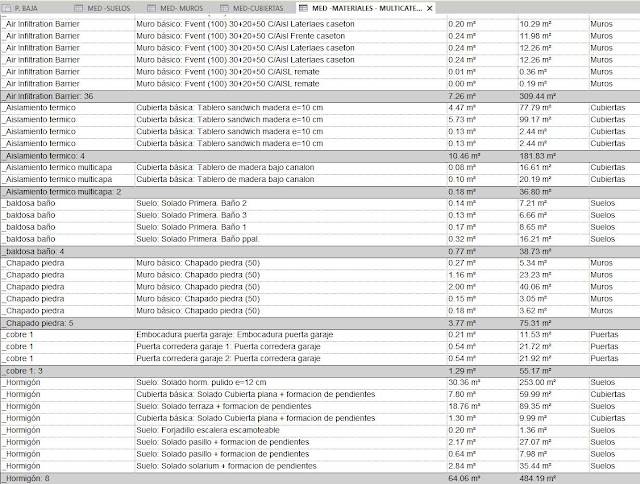Select the 'Air Infiltration Barrier: 36' group total row
Screen dimensions: 640x484
coord(320,96)
